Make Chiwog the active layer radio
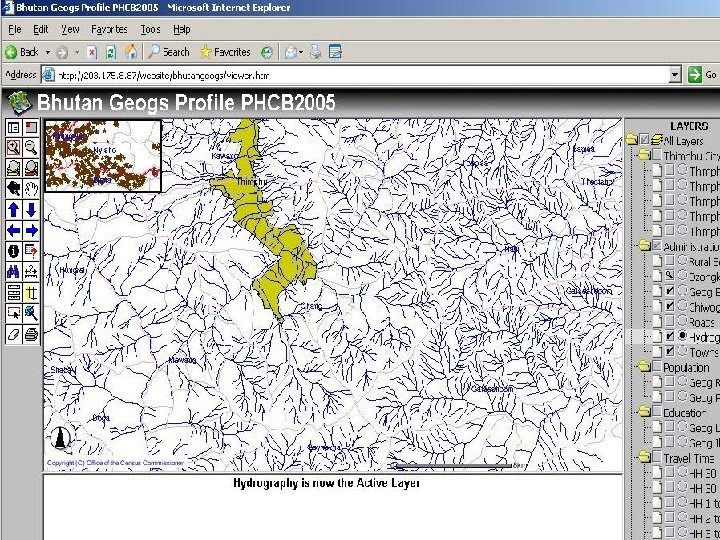The image size is (720, 540). (682, 306)
